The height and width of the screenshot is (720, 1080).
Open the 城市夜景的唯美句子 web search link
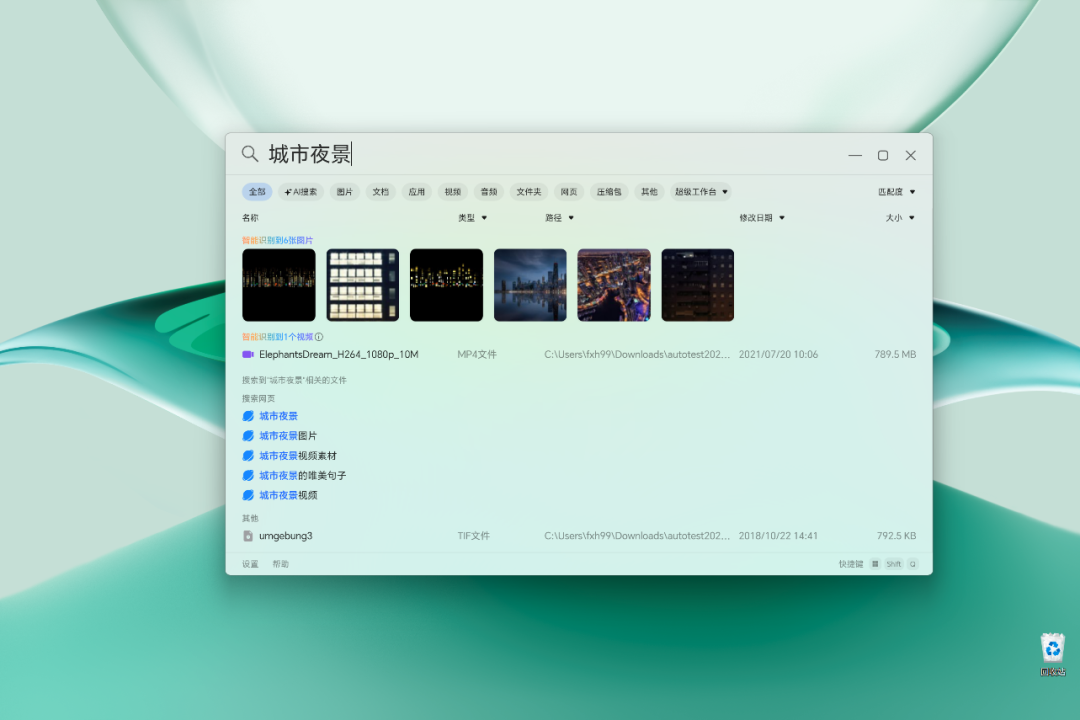coord(302,476)
